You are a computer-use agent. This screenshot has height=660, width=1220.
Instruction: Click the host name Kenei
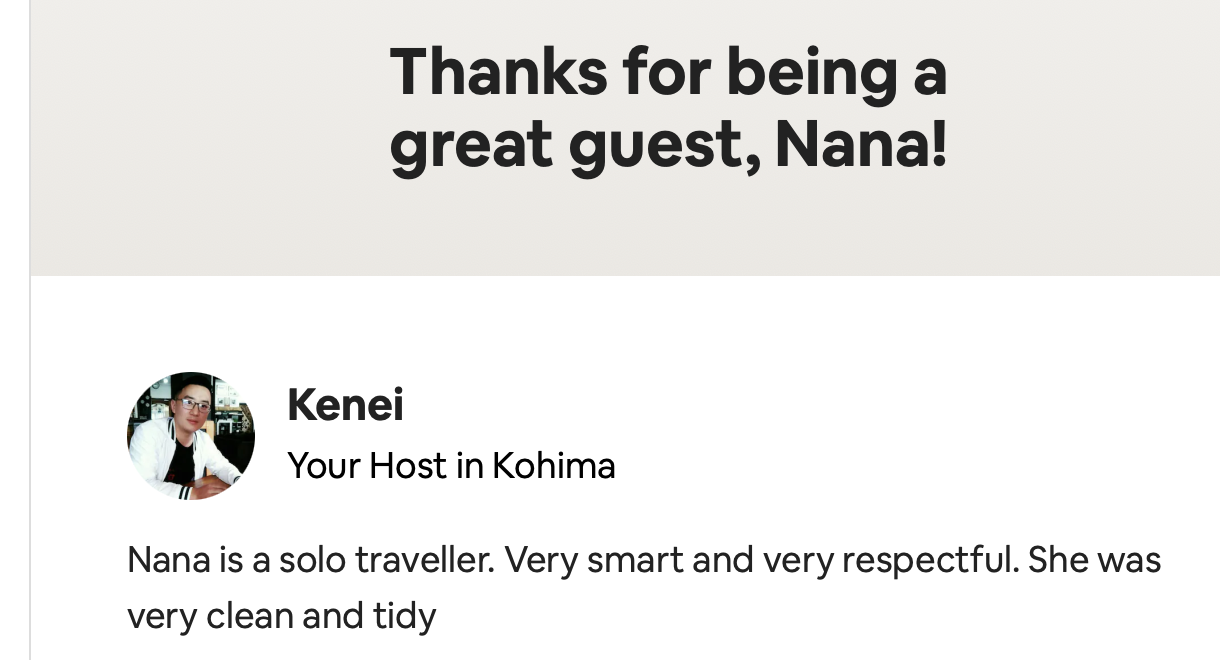click(345, 405)
